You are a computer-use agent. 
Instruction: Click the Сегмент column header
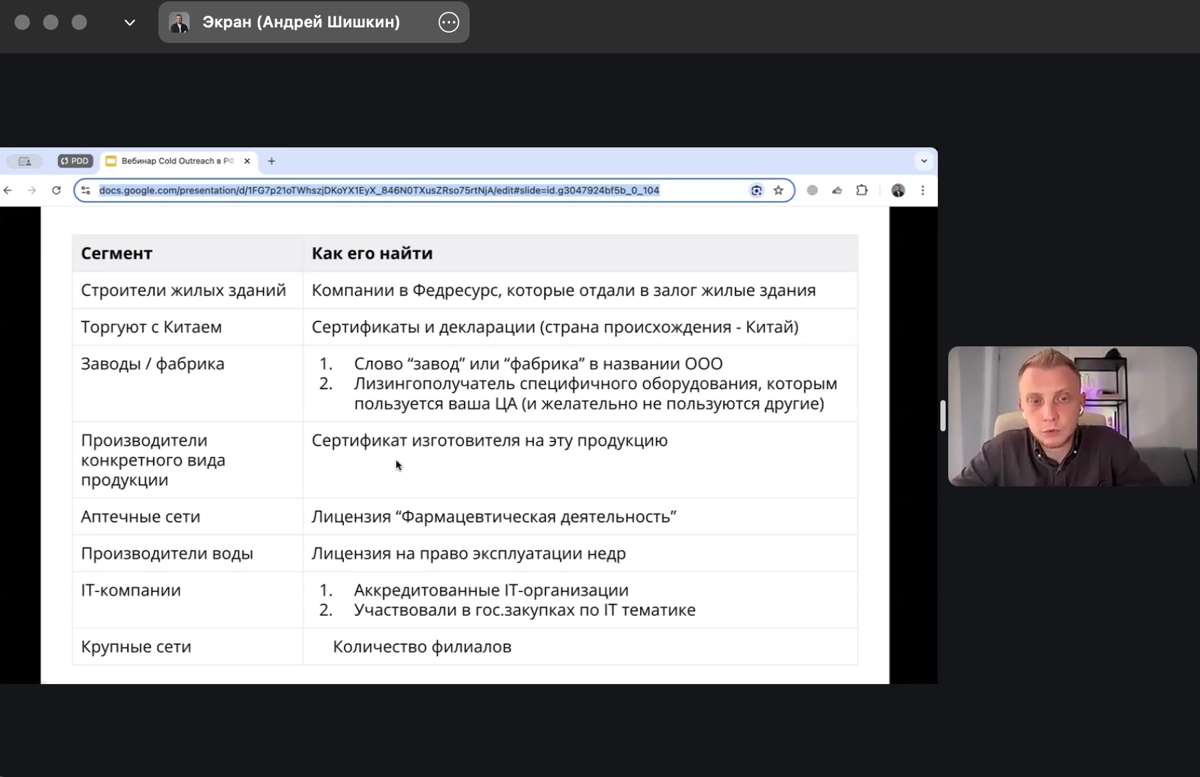[188, 253]
